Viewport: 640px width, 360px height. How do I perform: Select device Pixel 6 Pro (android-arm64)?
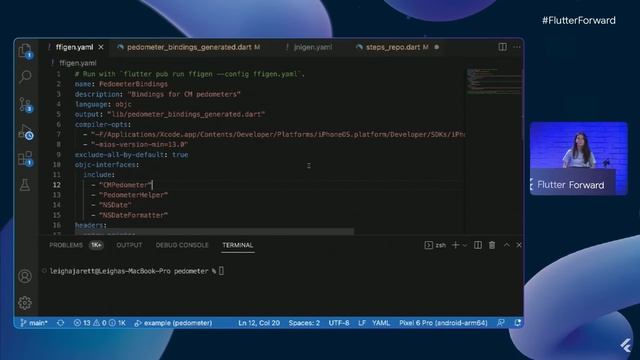click(443, 323)
